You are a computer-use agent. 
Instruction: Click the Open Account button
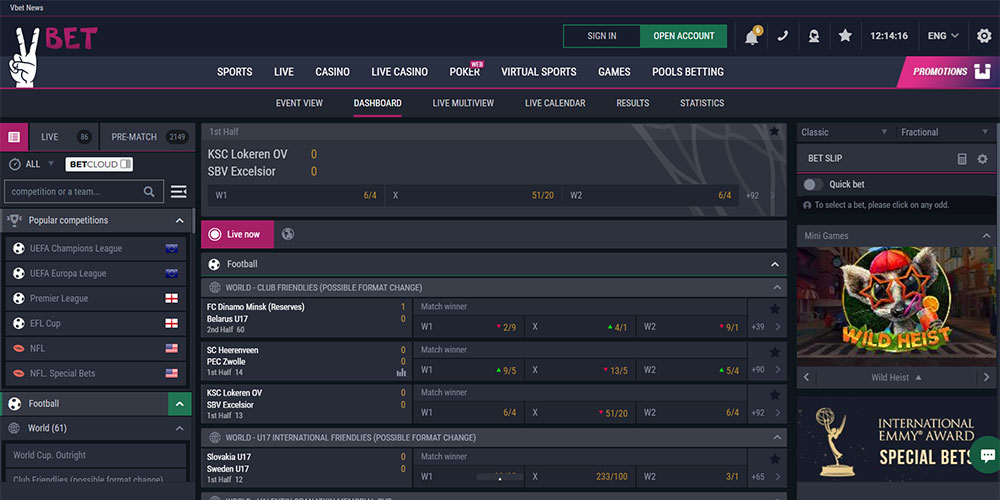tap(684, 36)
